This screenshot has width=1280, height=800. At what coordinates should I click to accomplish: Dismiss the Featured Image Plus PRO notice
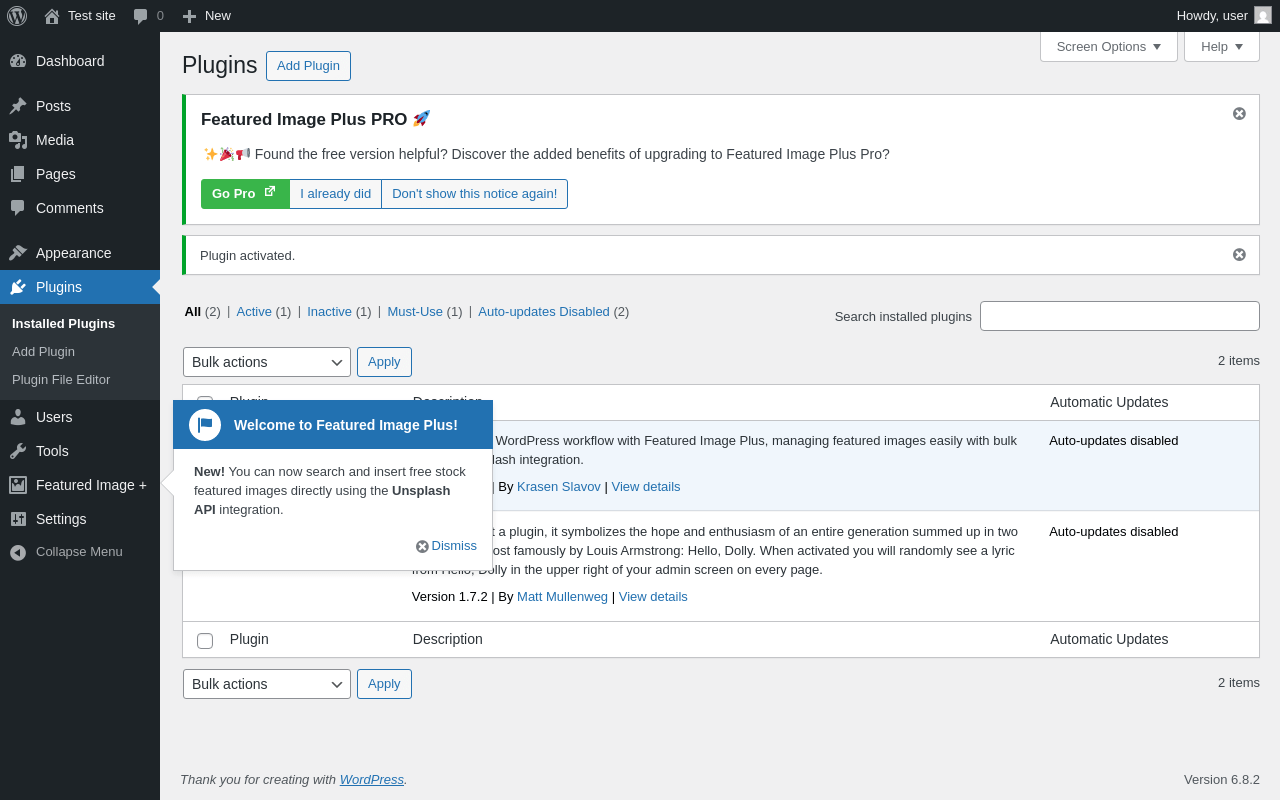coord(1239,114)
